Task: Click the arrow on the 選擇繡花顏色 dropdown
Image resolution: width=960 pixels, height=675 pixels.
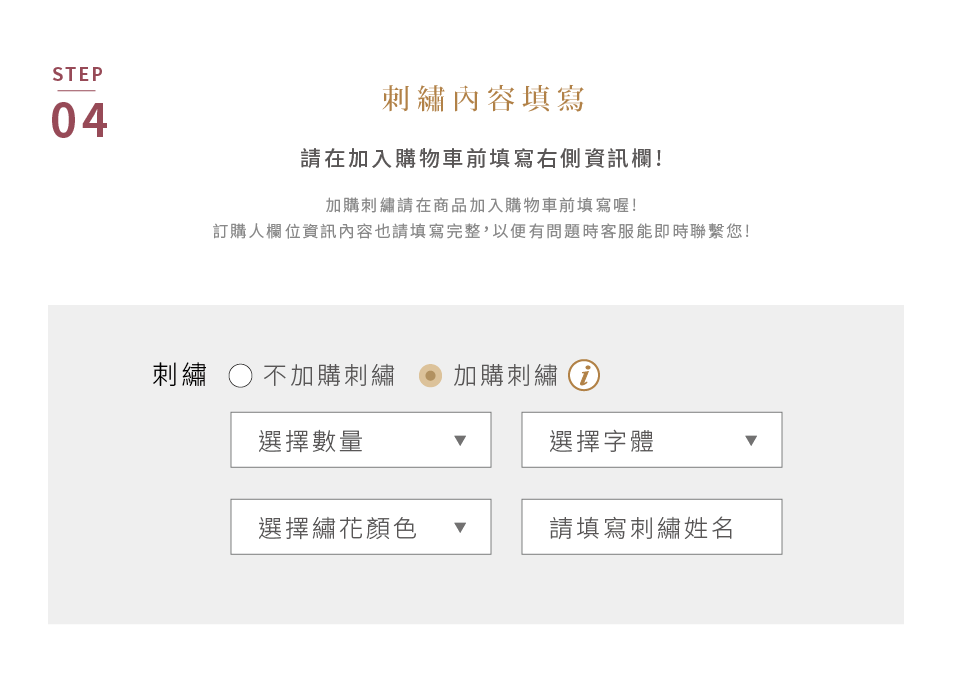Action: tap(460, 527)
